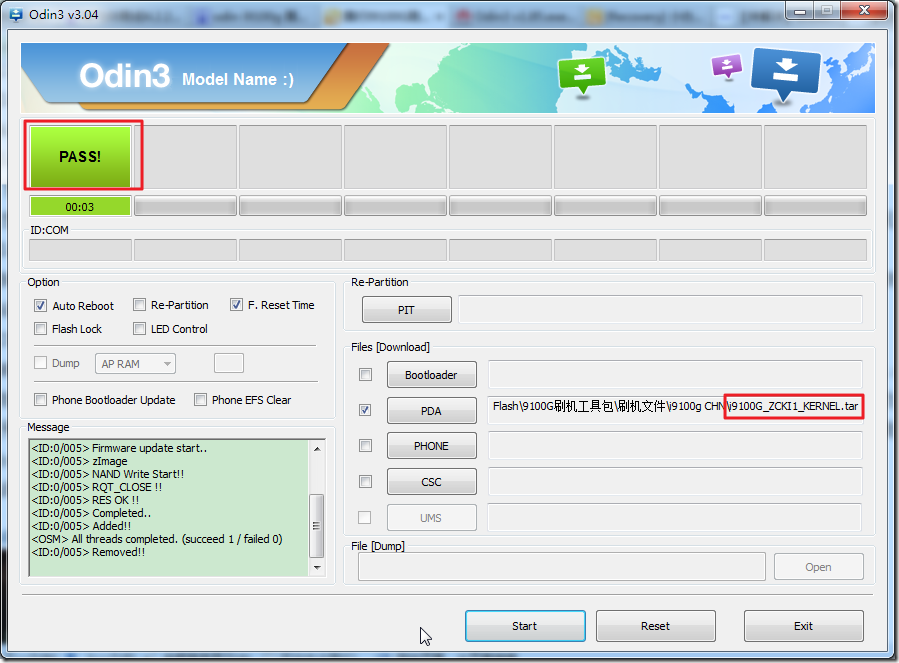The height and width of the screenshot is (663, 899).
Task: Click 'RQT_CLOSE !!' log line
Action: (x=97, y=487)
